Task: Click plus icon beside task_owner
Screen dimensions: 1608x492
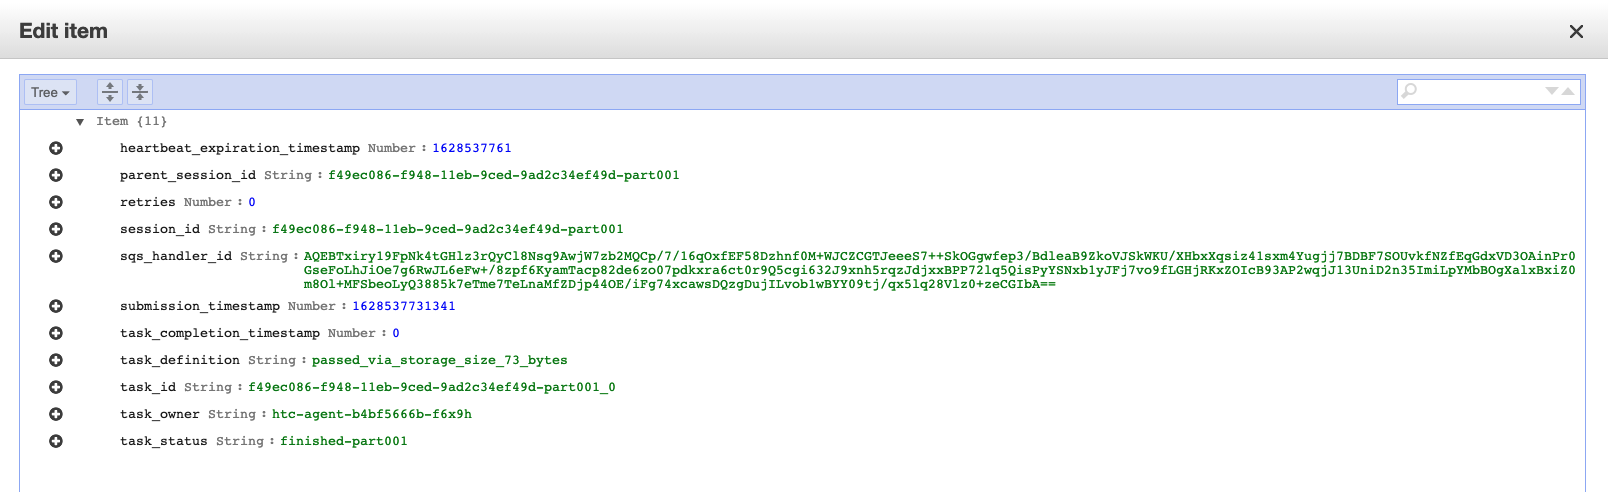Action: click(56, 414)
